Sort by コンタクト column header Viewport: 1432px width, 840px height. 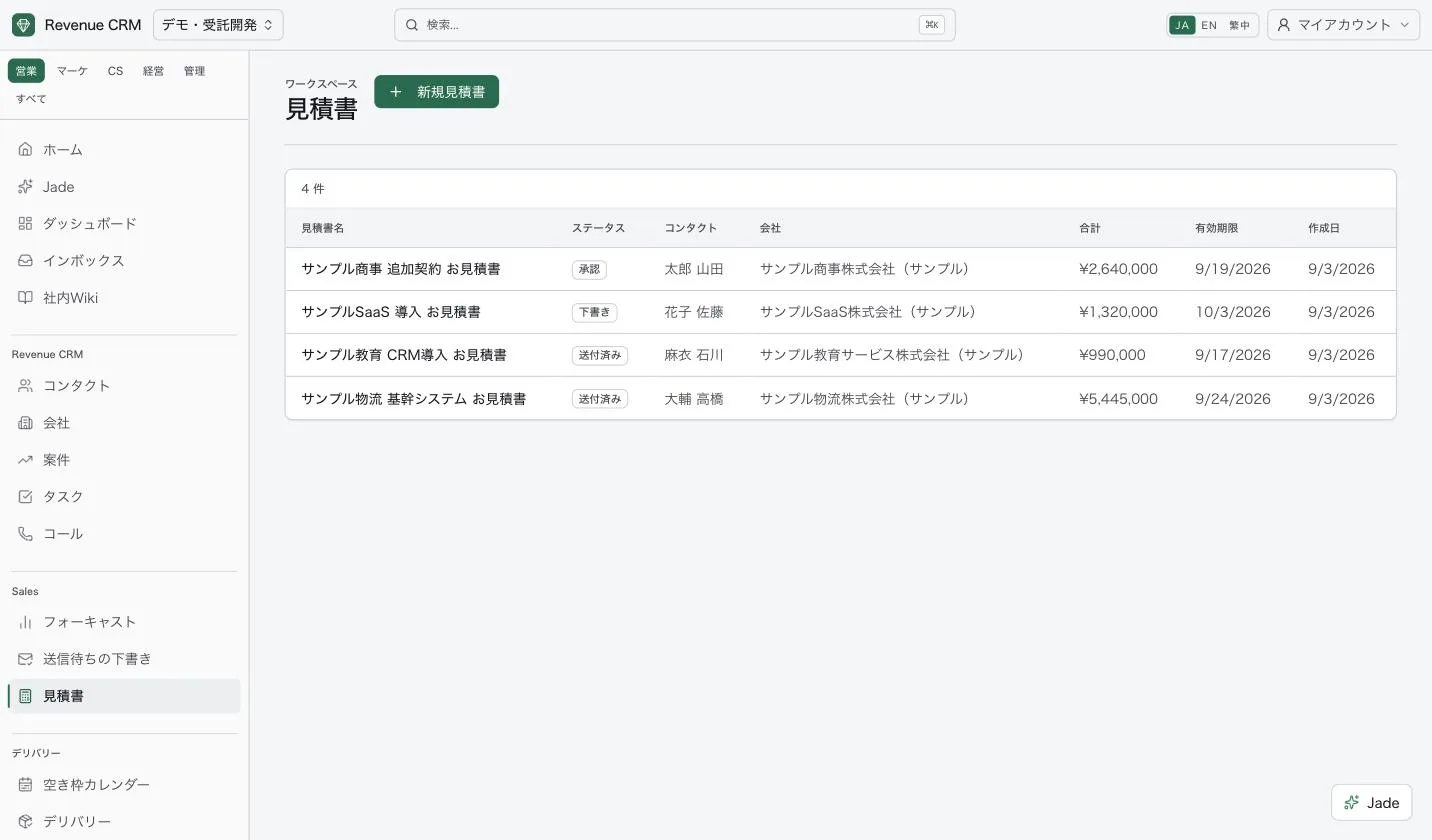pyautogui.click(x=691, y=228)
